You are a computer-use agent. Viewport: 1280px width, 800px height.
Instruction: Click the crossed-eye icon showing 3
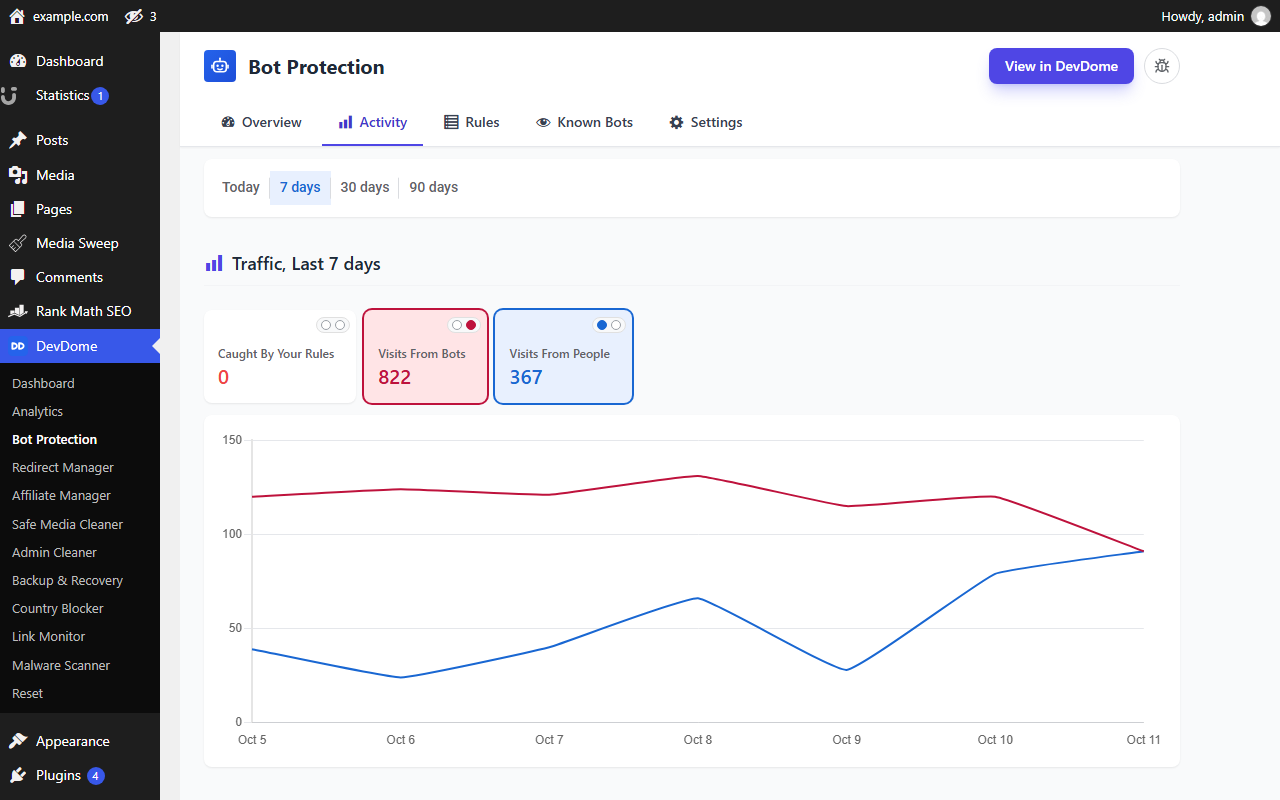click(x=134, y=16)
